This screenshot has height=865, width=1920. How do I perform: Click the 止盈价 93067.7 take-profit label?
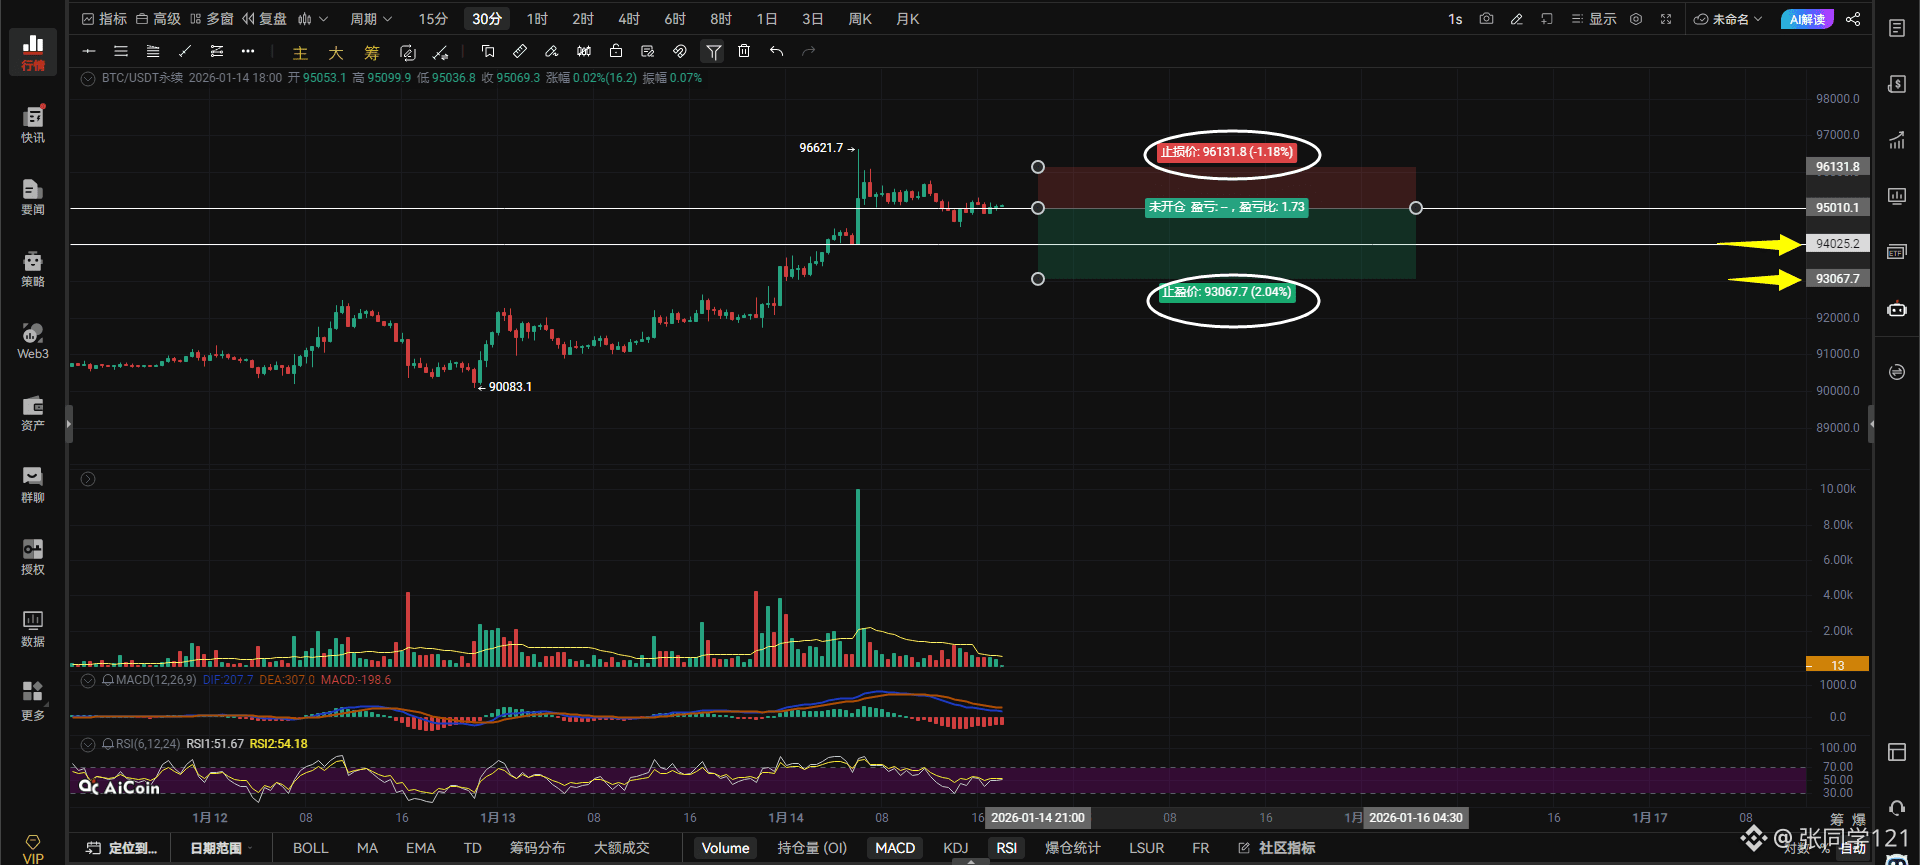coord(1226,292)
